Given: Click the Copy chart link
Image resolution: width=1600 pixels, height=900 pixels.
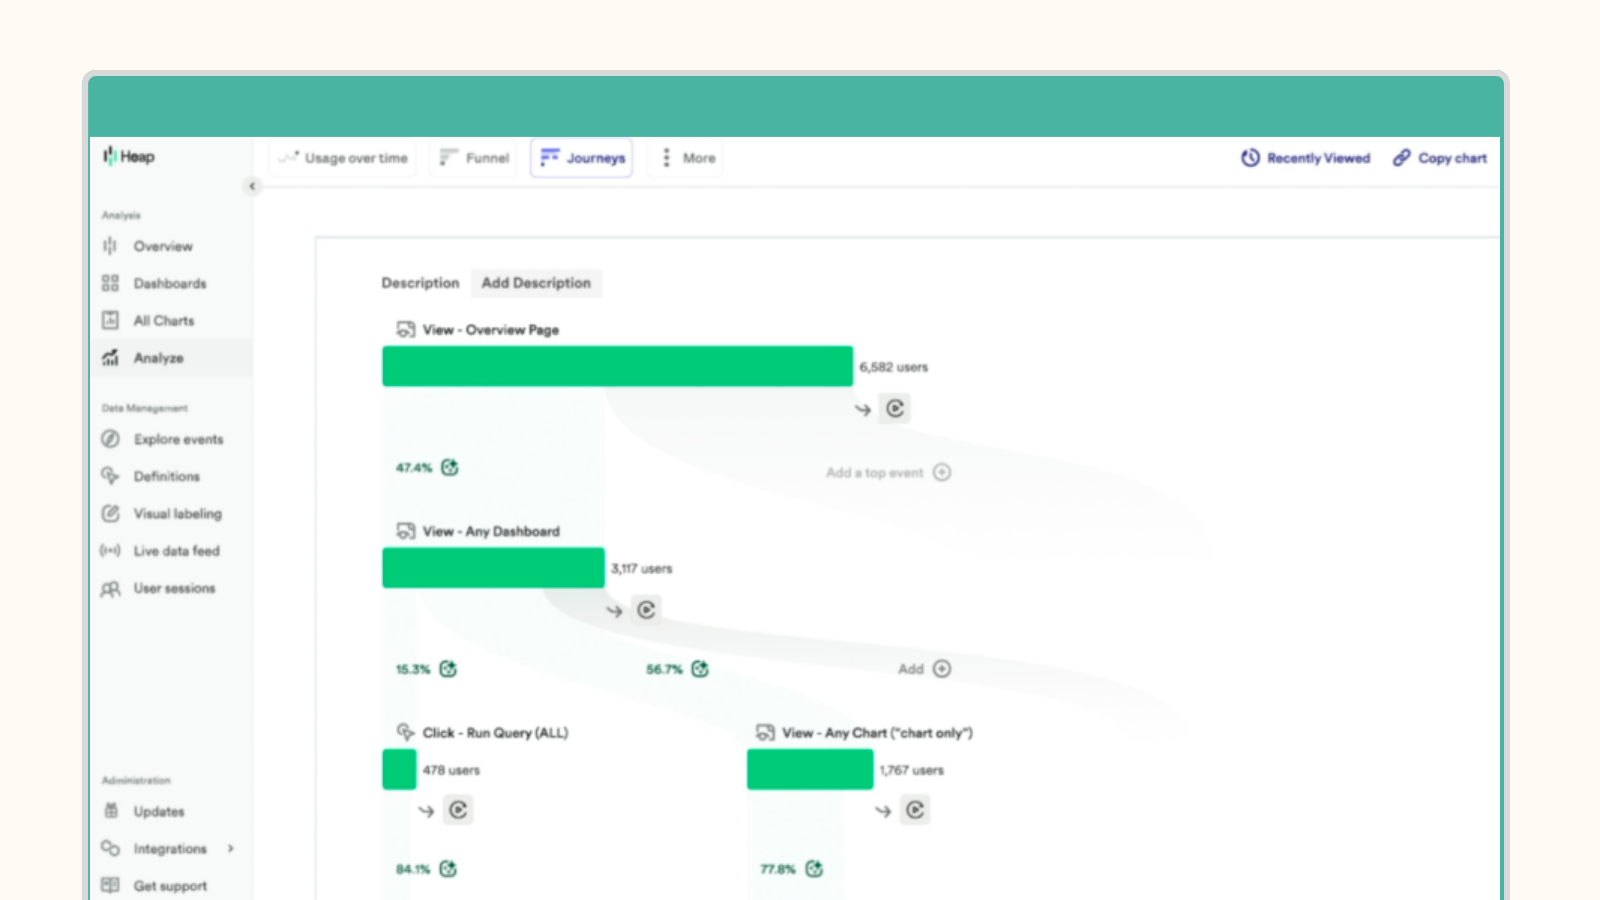Looking at the screenshot, I should click(x=1440, y=157).
